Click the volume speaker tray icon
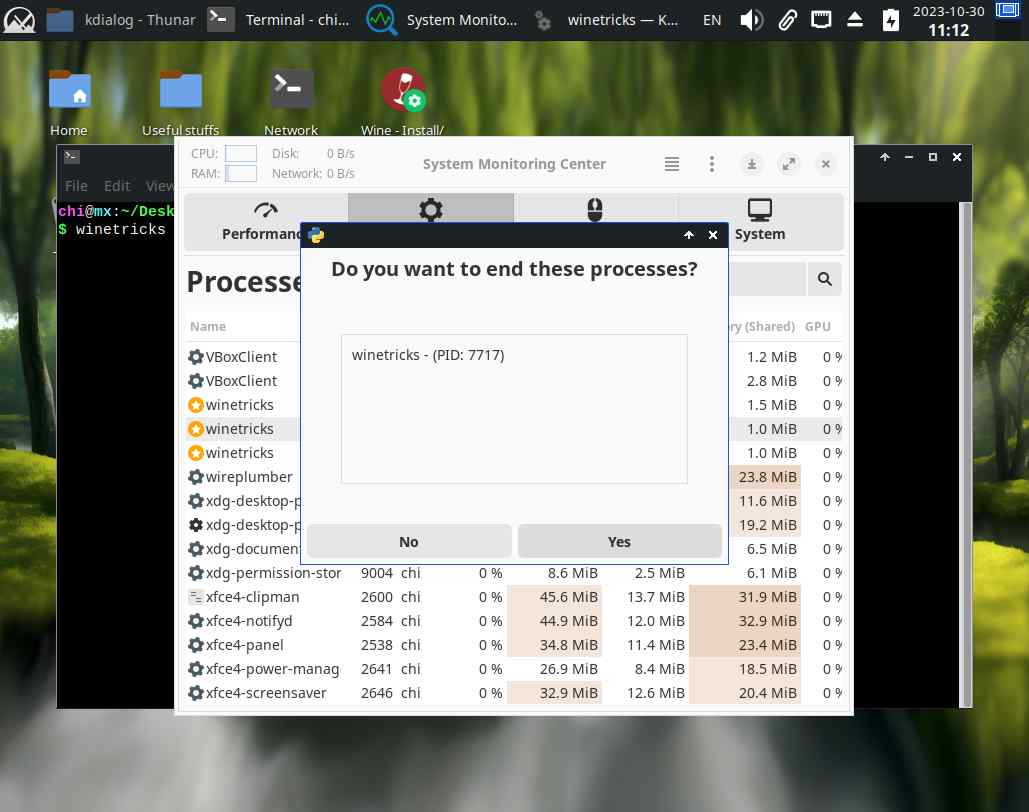This screenshot has height=812, width=1029. pos(751,20)
